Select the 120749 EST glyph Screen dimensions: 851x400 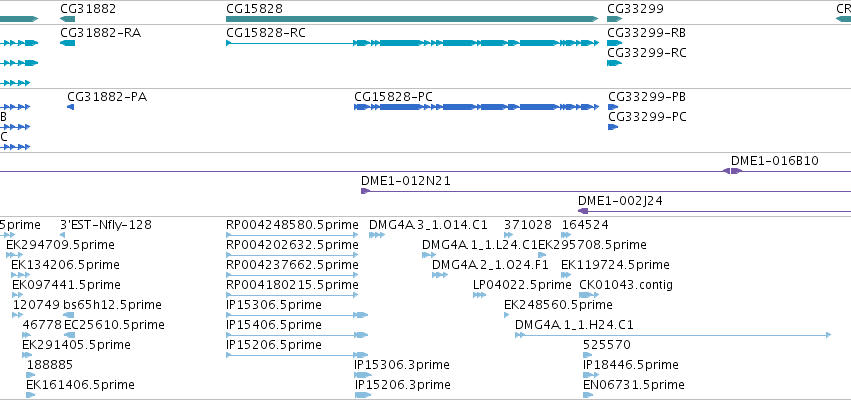[18, 315]
